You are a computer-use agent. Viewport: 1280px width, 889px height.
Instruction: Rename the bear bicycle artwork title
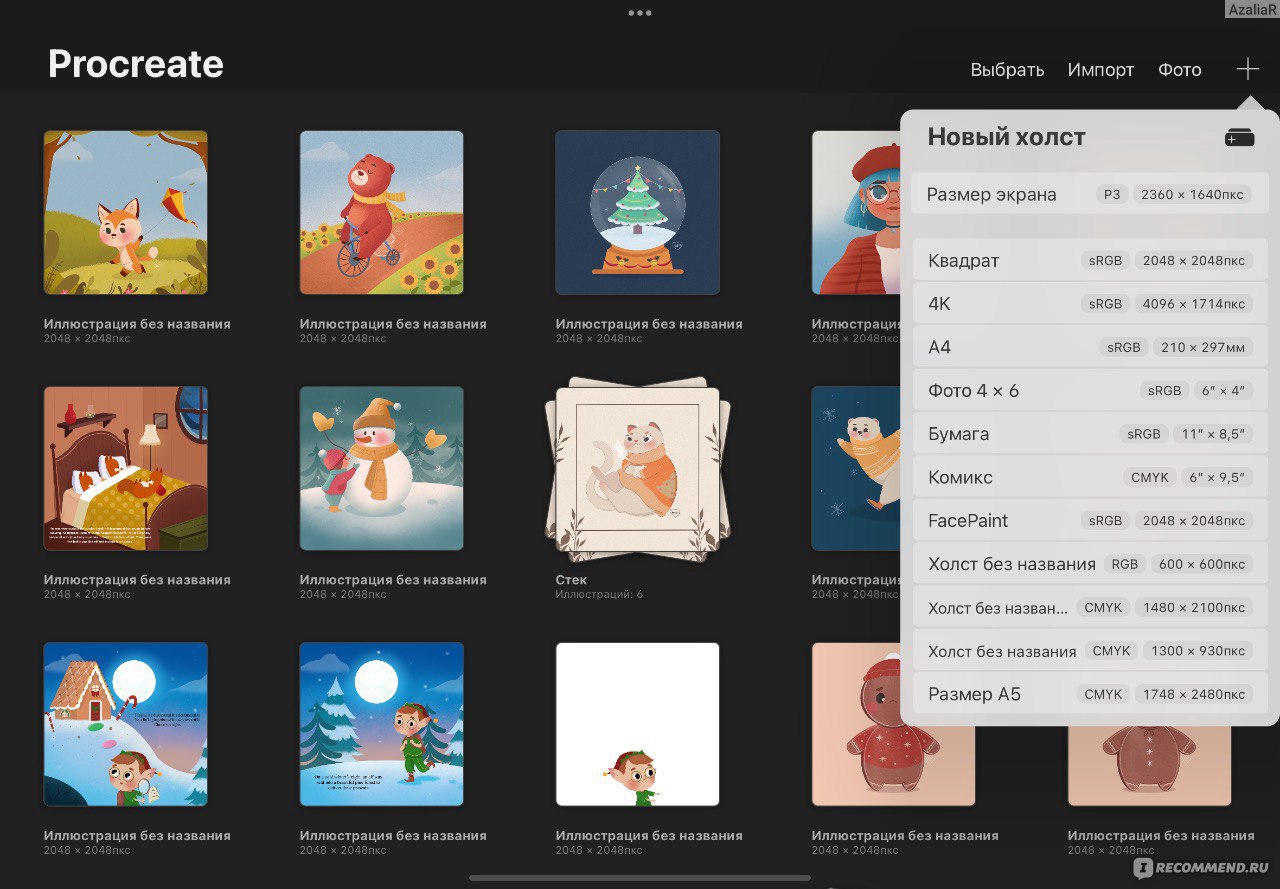click(393, 324)
